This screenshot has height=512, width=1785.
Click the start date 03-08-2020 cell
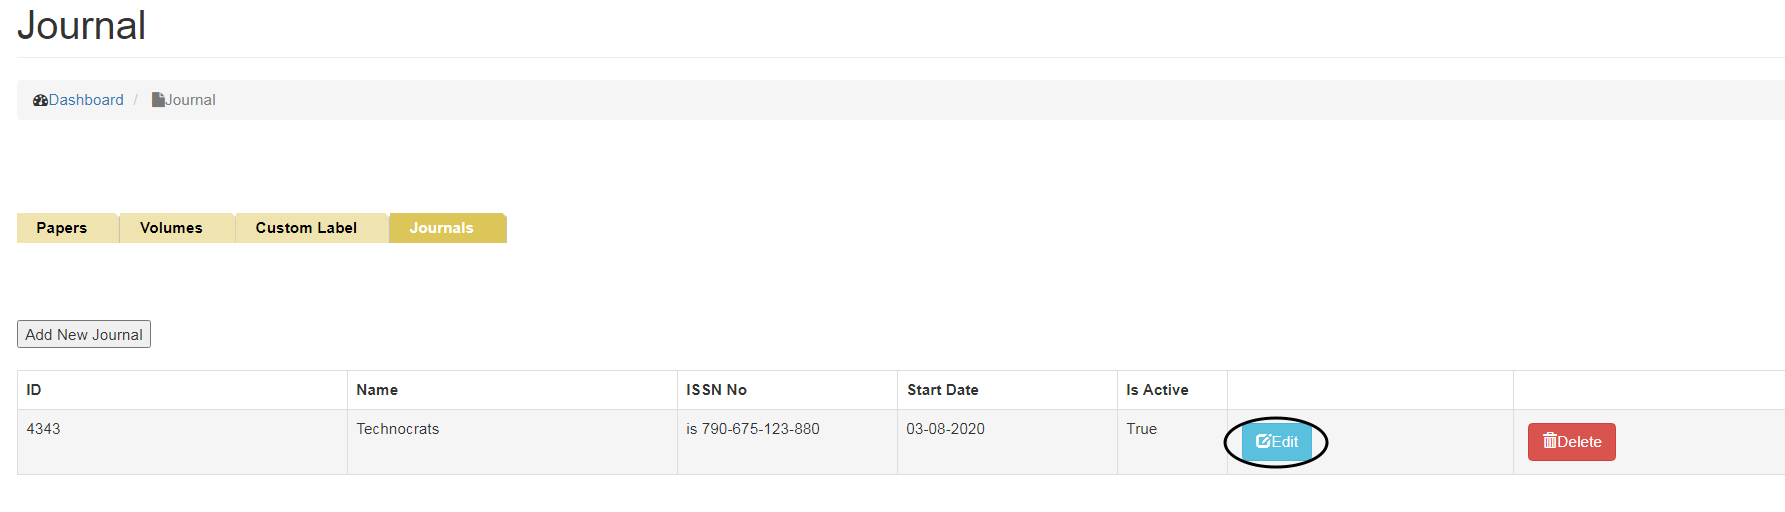(945, 429)
